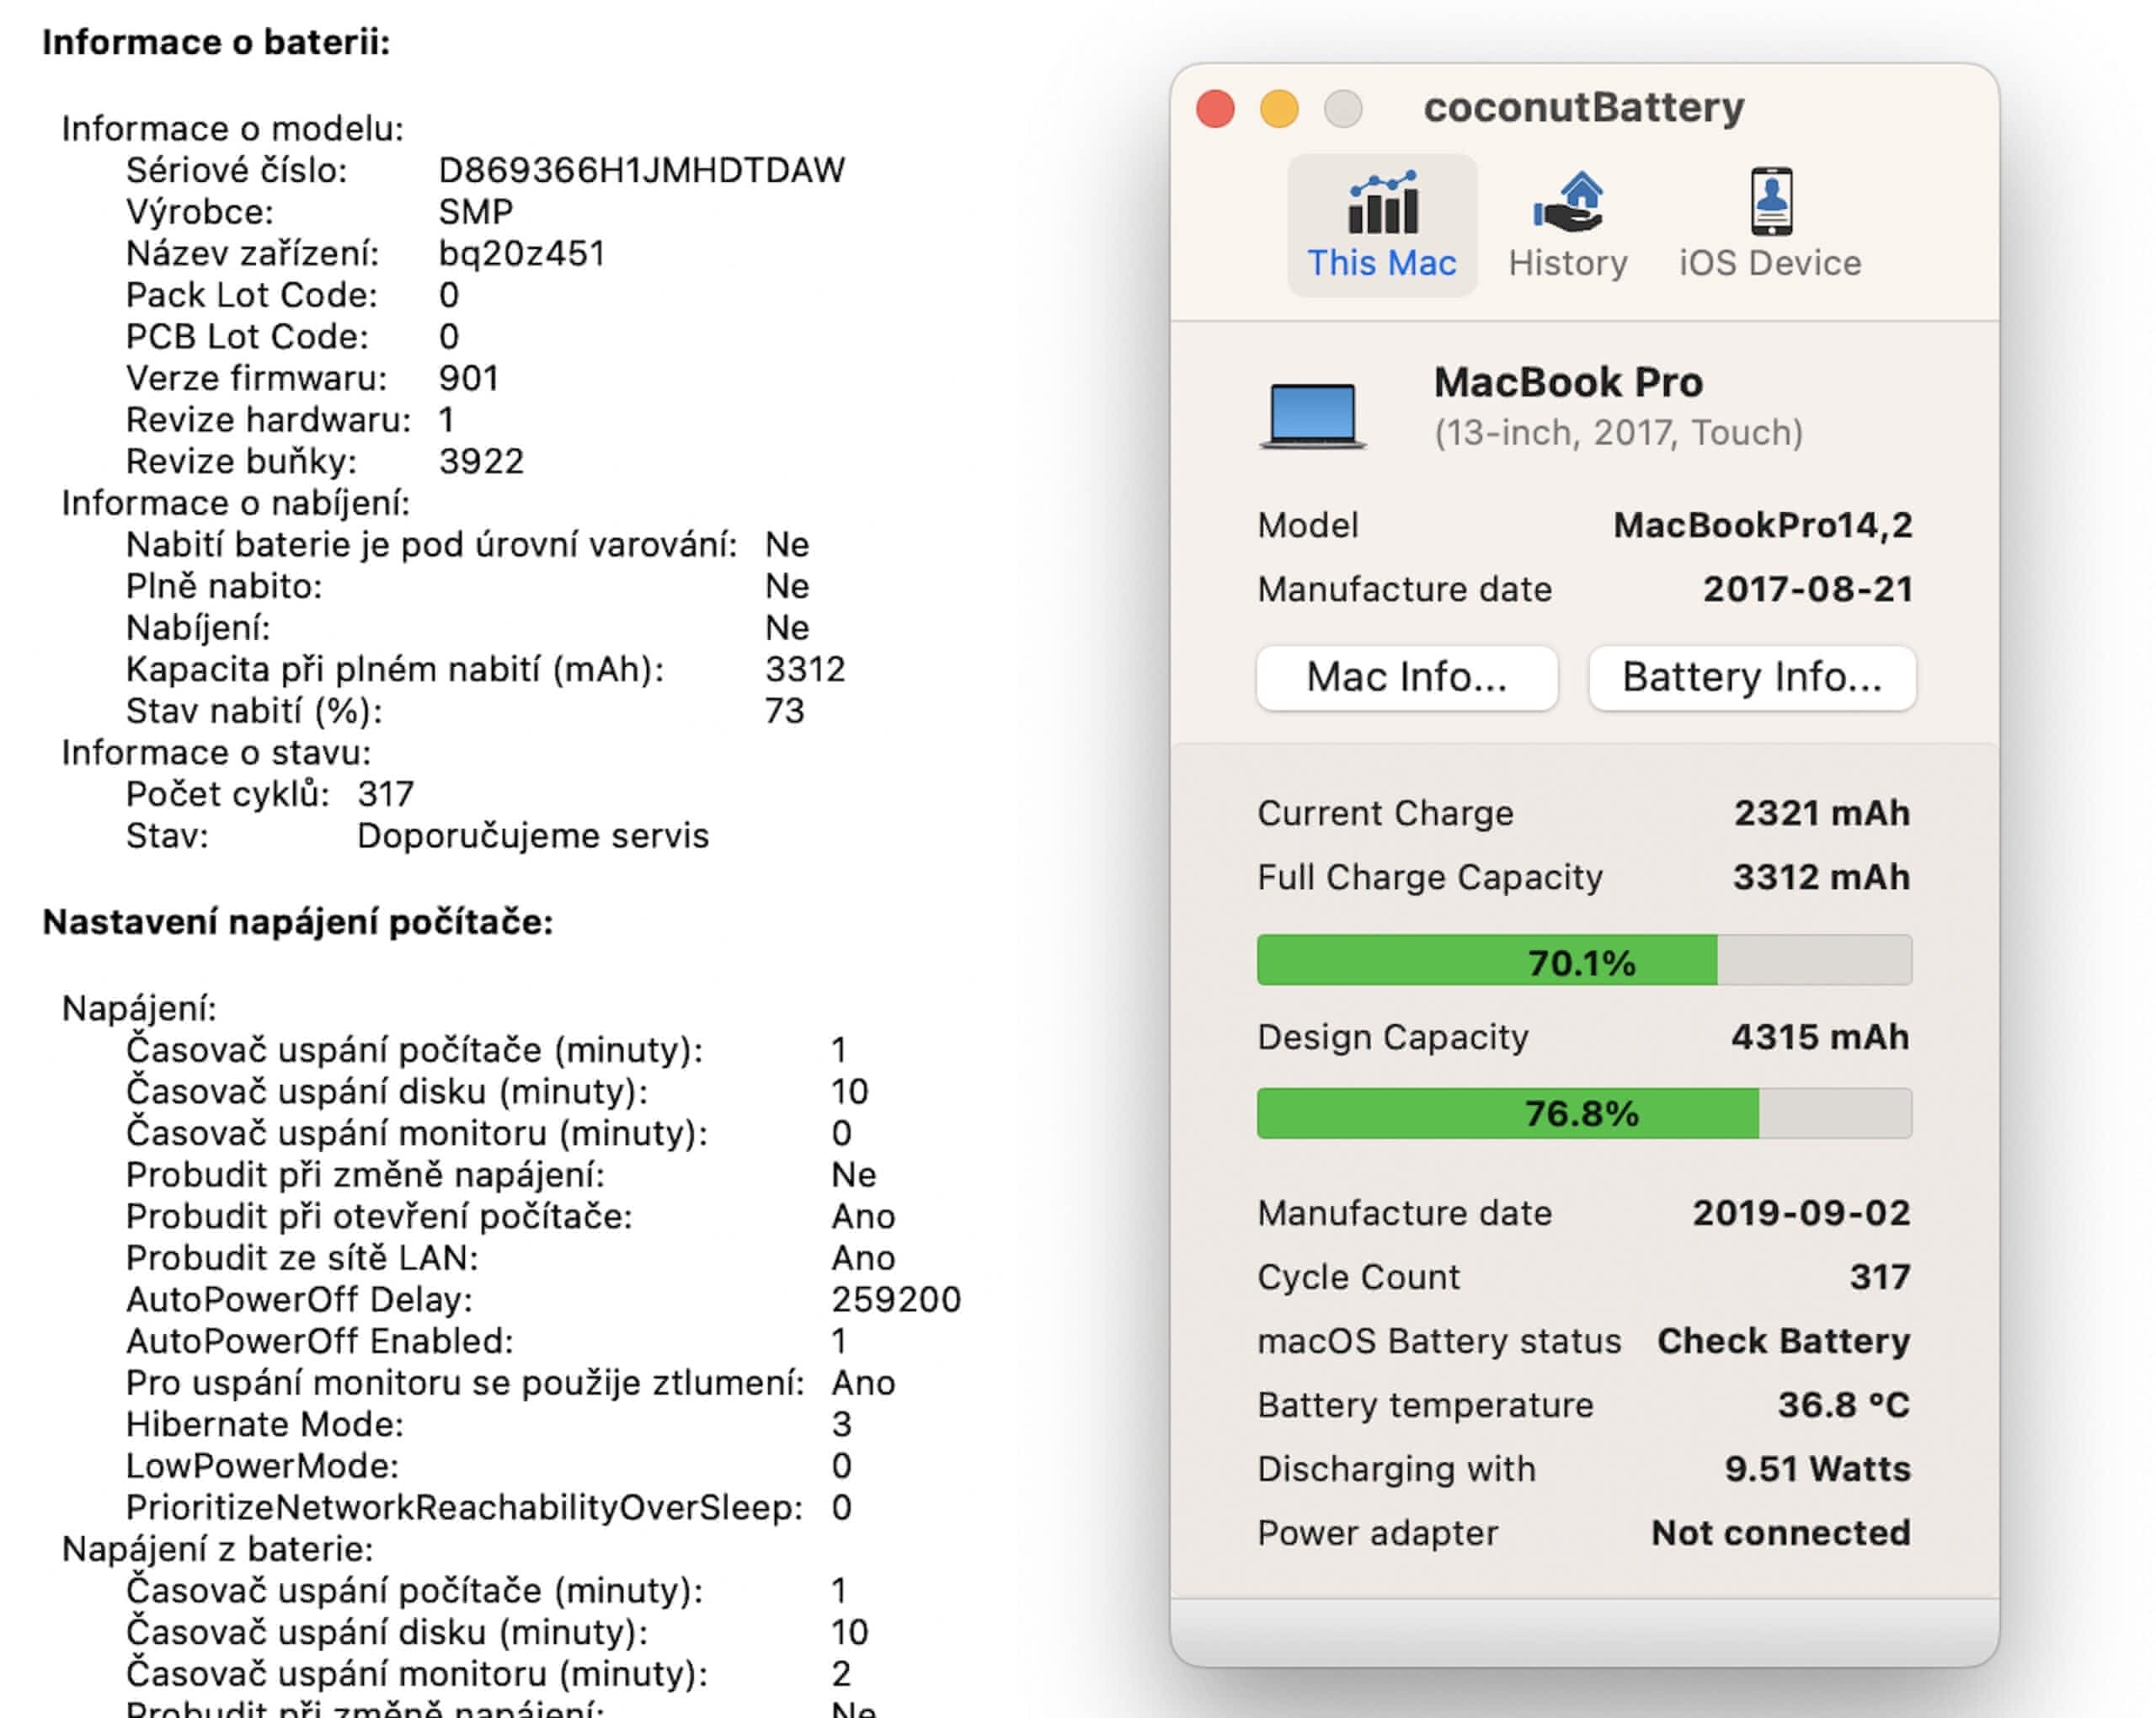Click the Cycle Count value 317

point(1879,1277)
